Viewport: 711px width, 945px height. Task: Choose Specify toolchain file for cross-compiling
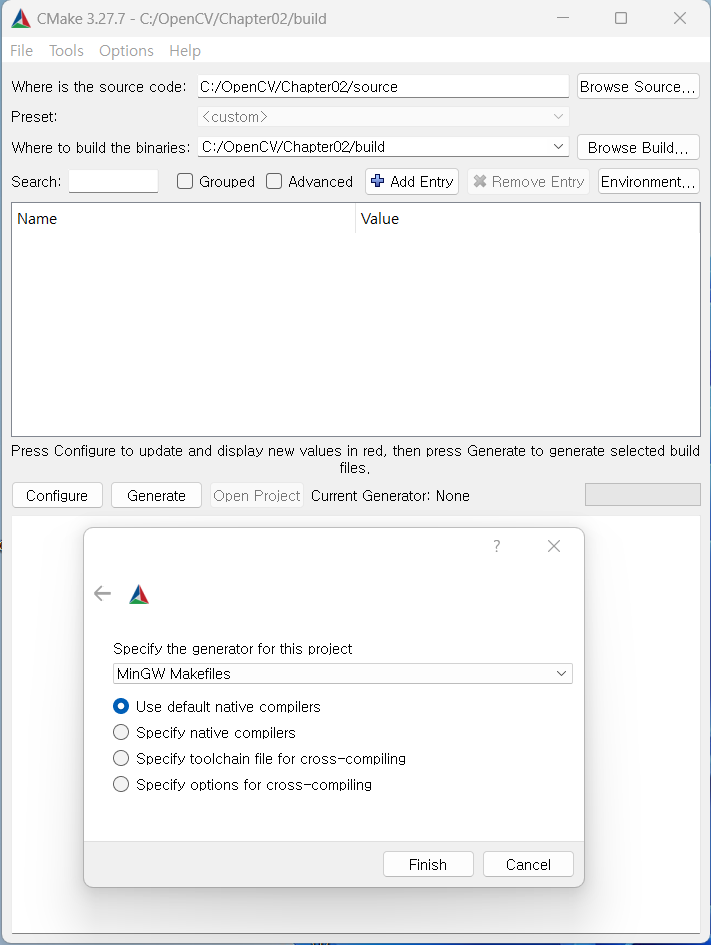[121, 758]
